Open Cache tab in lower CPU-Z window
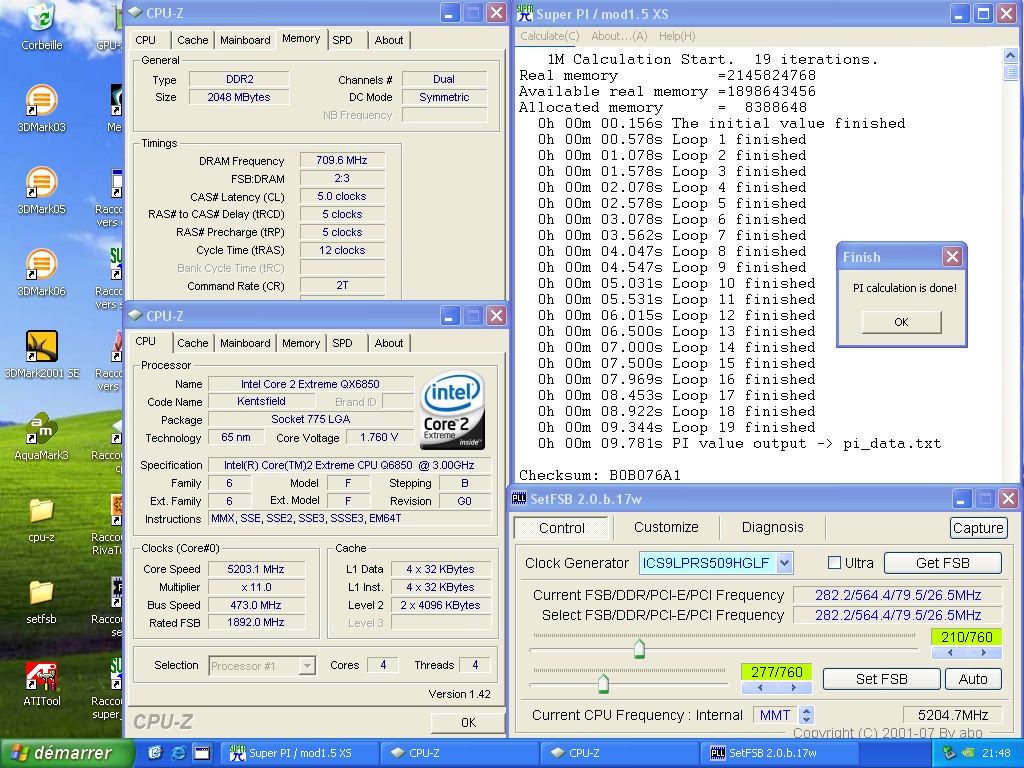This screenshot has height=768, width=1024. [x=193, y=343]
